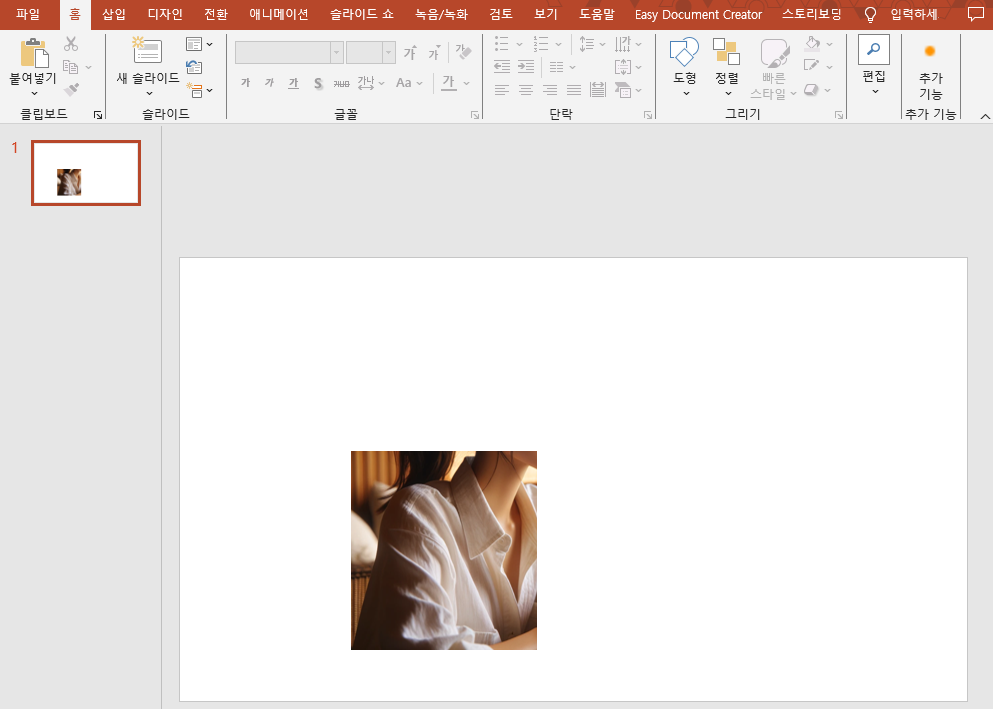993x709 pixels.
Task: Click the Cut scissors icon
Action: pyautogui.click(x=71, y=44)
